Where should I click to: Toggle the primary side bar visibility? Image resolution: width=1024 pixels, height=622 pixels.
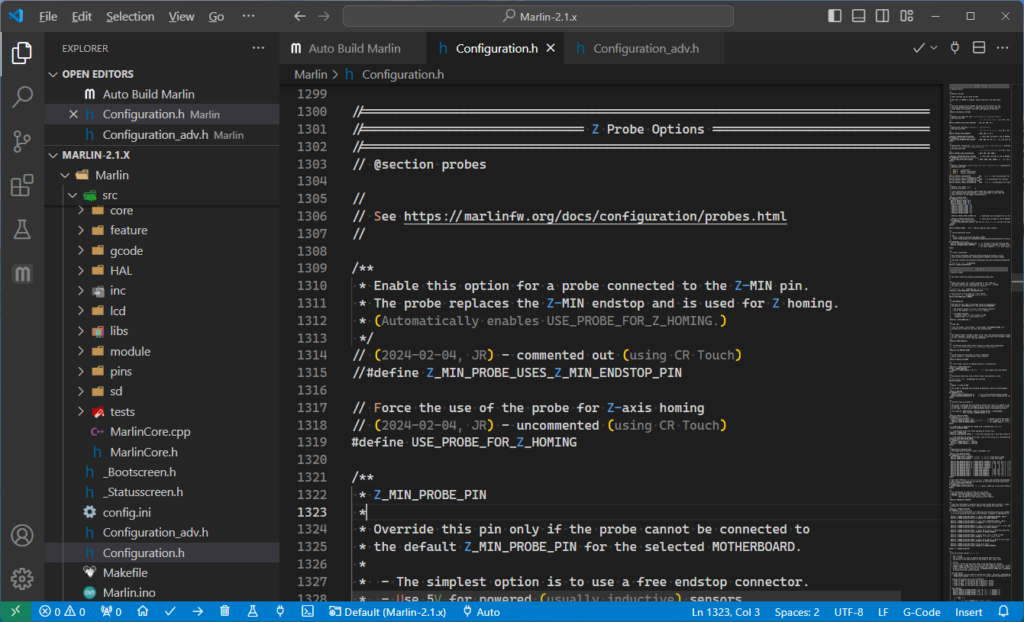(x=835, y=16)
